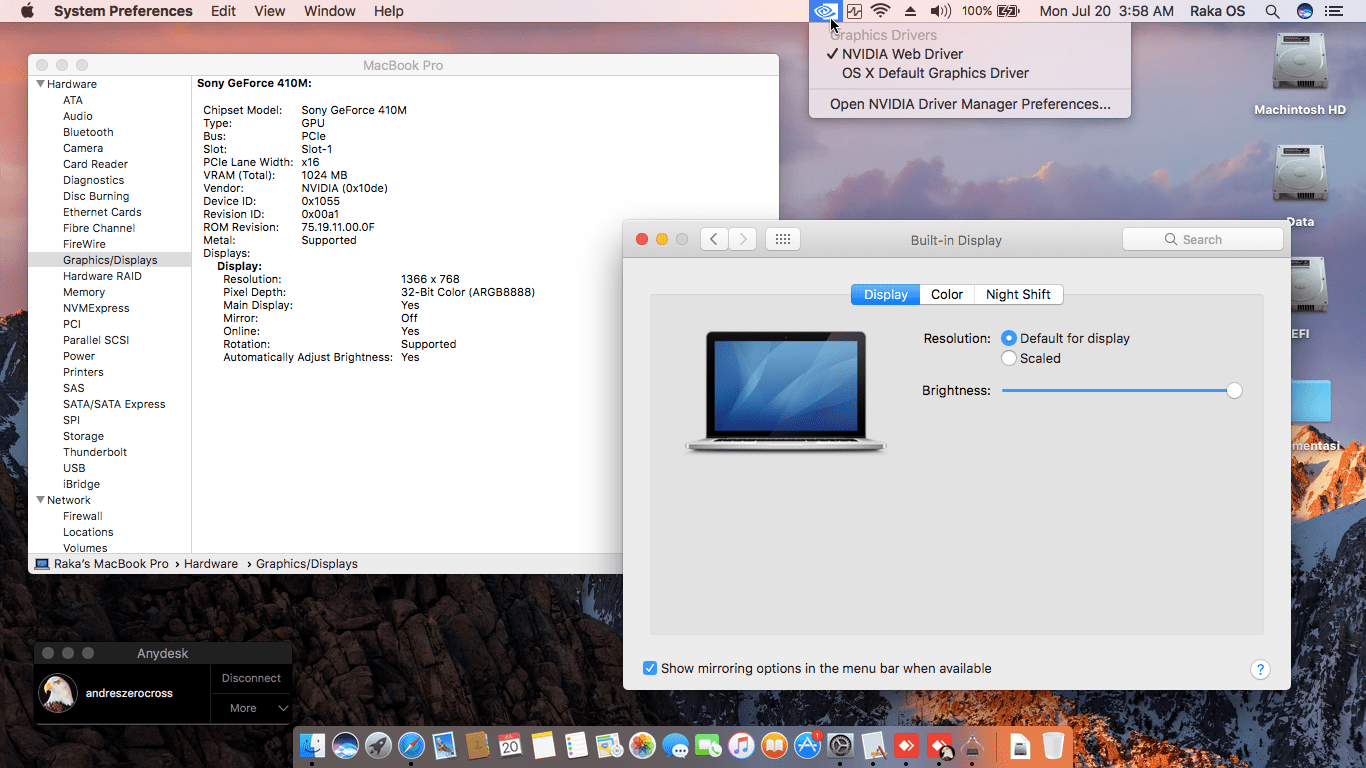1366x768 pixels.
Task: Open the Apple menu
Action: (x=27, y=11)
